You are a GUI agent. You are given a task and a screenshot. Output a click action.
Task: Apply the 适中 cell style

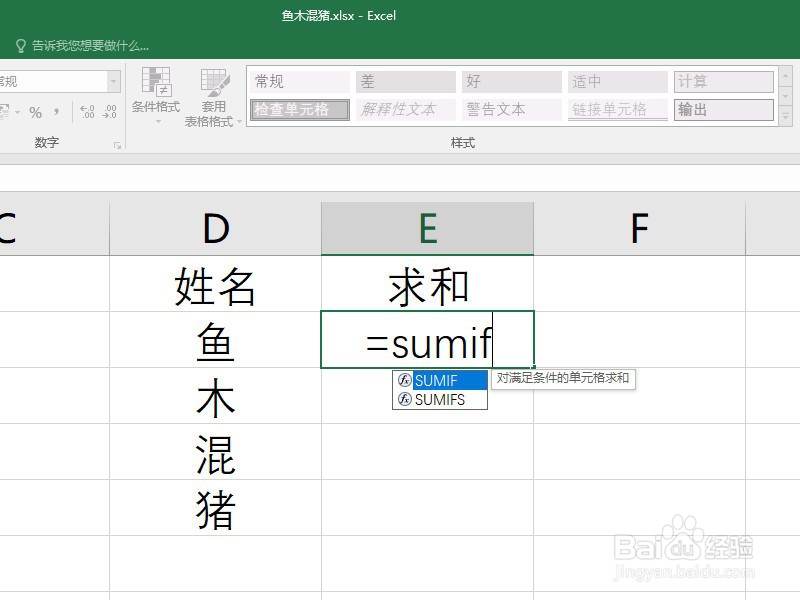click(x=618, y=82)
